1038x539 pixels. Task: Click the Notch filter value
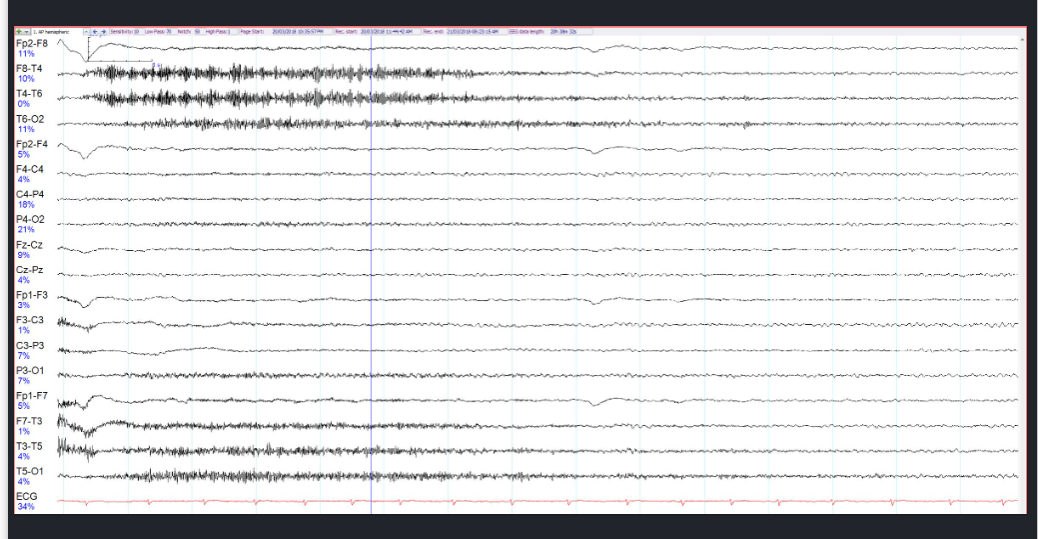point(197,31)
